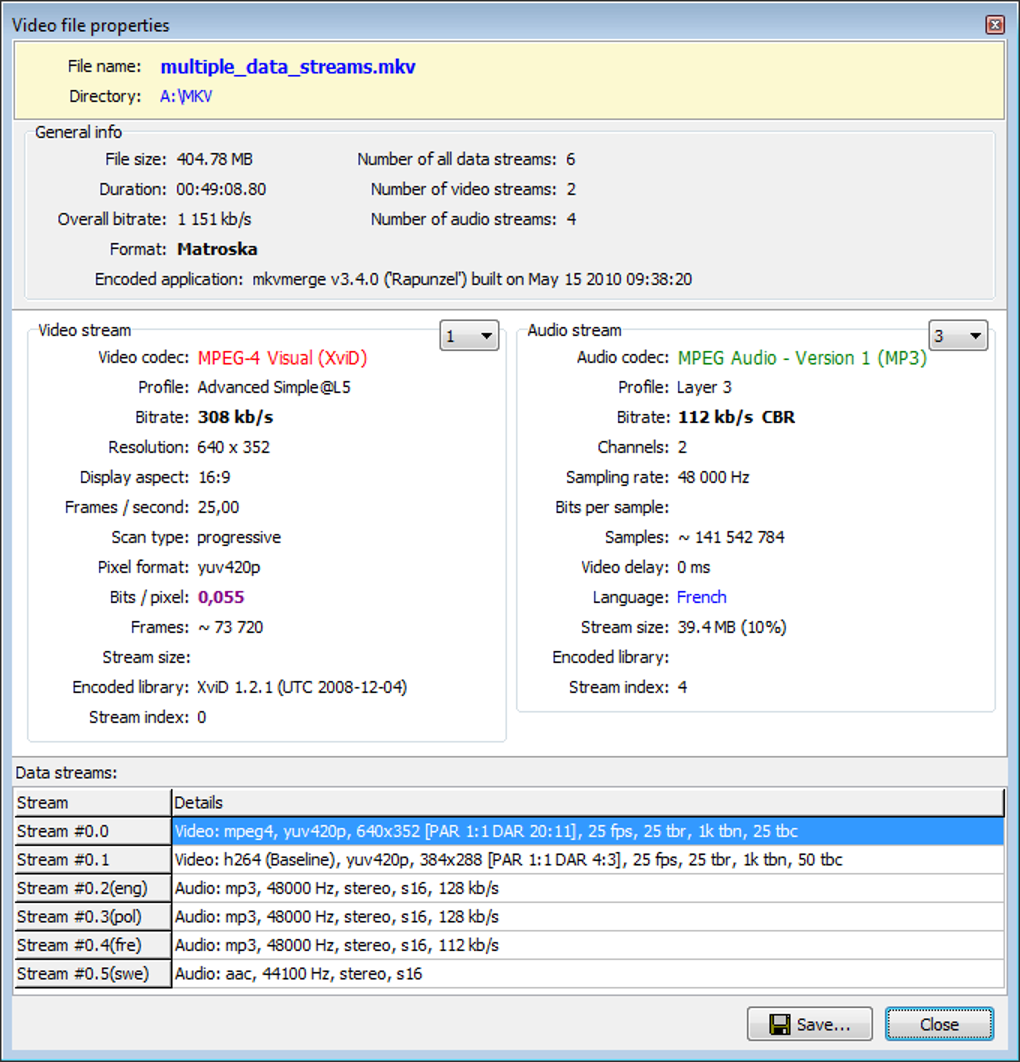Click the encoded library XviD 1.2.1 text
Image resolution: width=1020 pixels, height=1062 pixels.
click(x=302, y=687)
